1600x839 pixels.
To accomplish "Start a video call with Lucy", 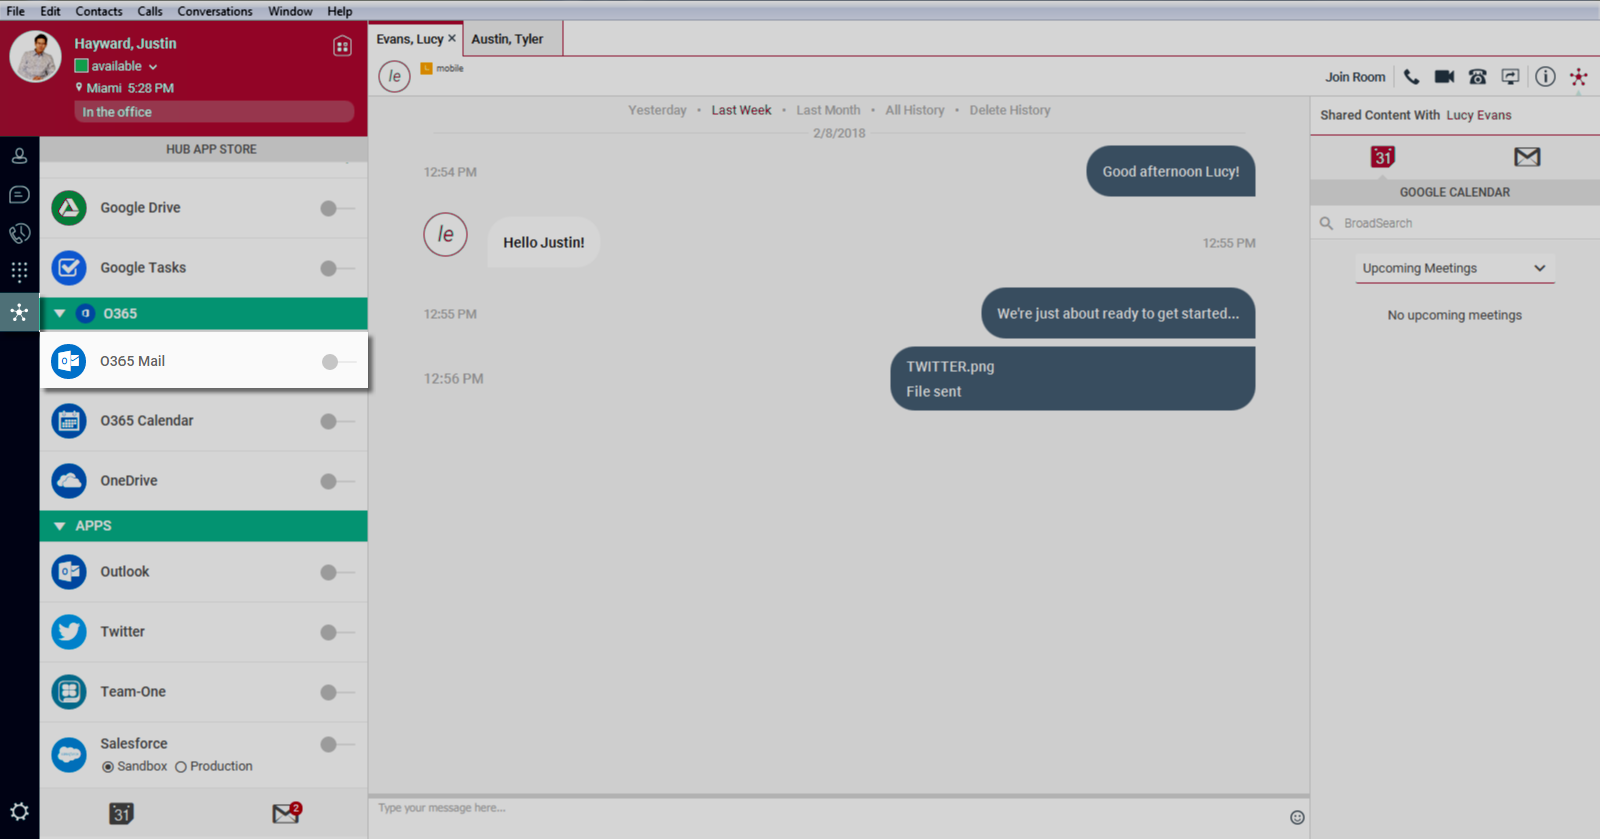I will click(x=1444, y=77).
